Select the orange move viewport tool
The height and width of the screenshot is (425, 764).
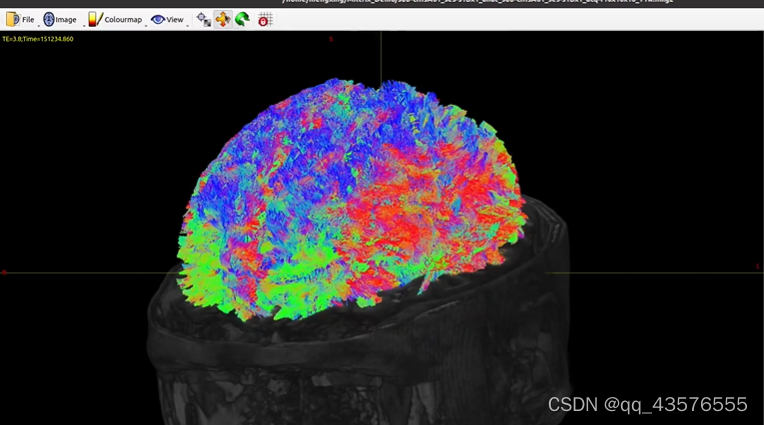click(x=223, y=19)
